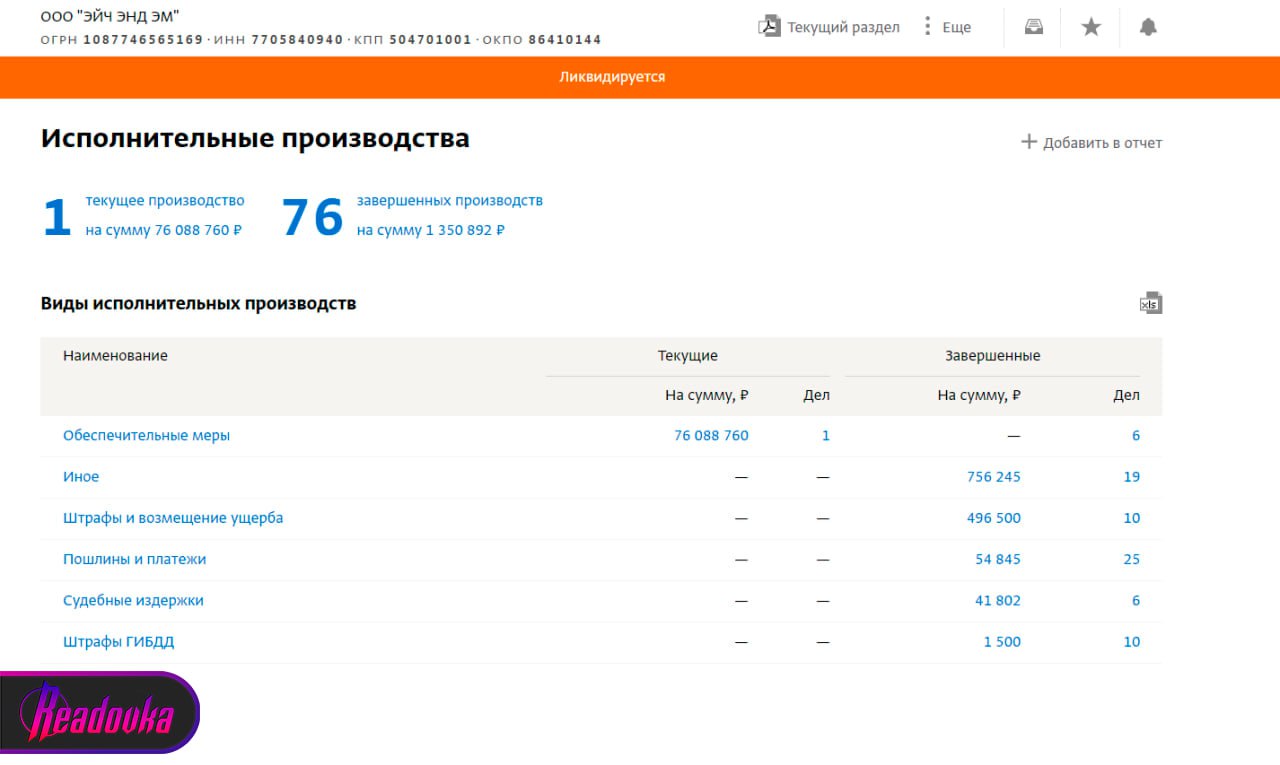Click the текущее производство summary link

pos(165,201)
